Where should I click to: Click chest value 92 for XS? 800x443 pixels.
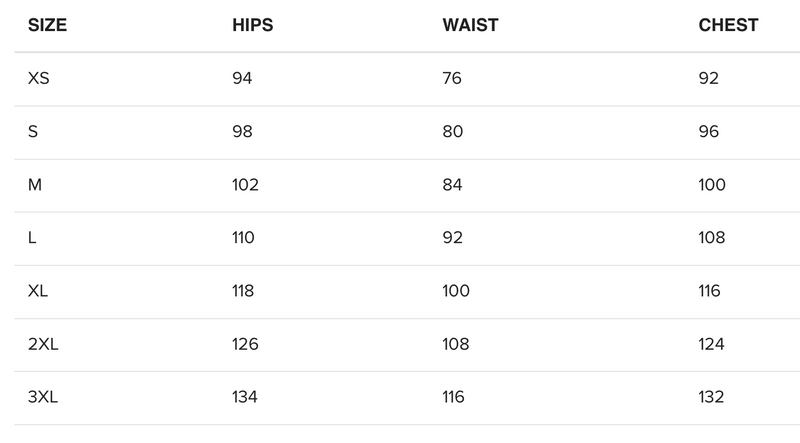pyautogui.click(x=708, y=79)
